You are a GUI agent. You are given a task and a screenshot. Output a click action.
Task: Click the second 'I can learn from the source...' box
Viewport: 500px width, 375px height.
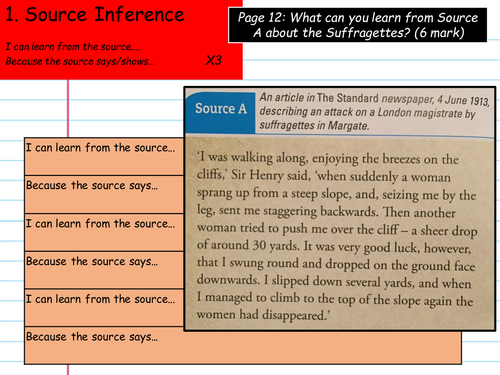coord(104,232)
